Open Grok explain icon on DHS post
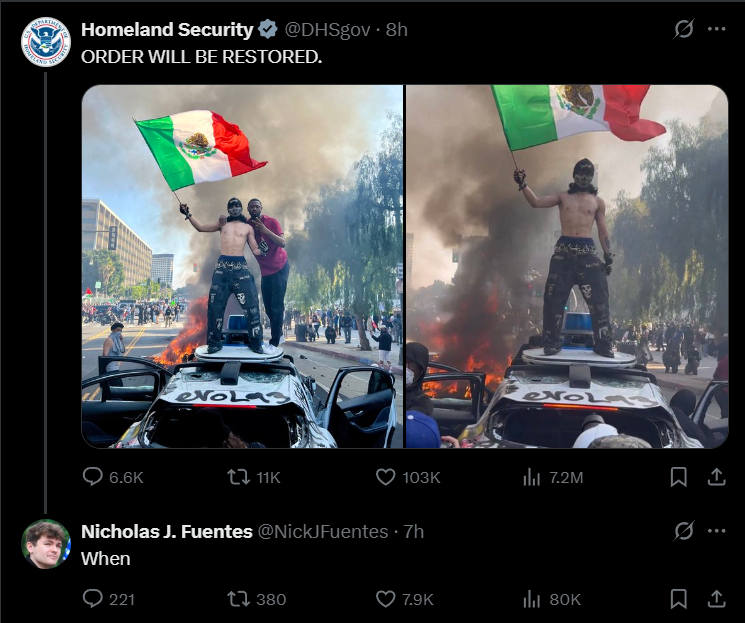This screenshot has height=623, width=745. tap(684, 29)
